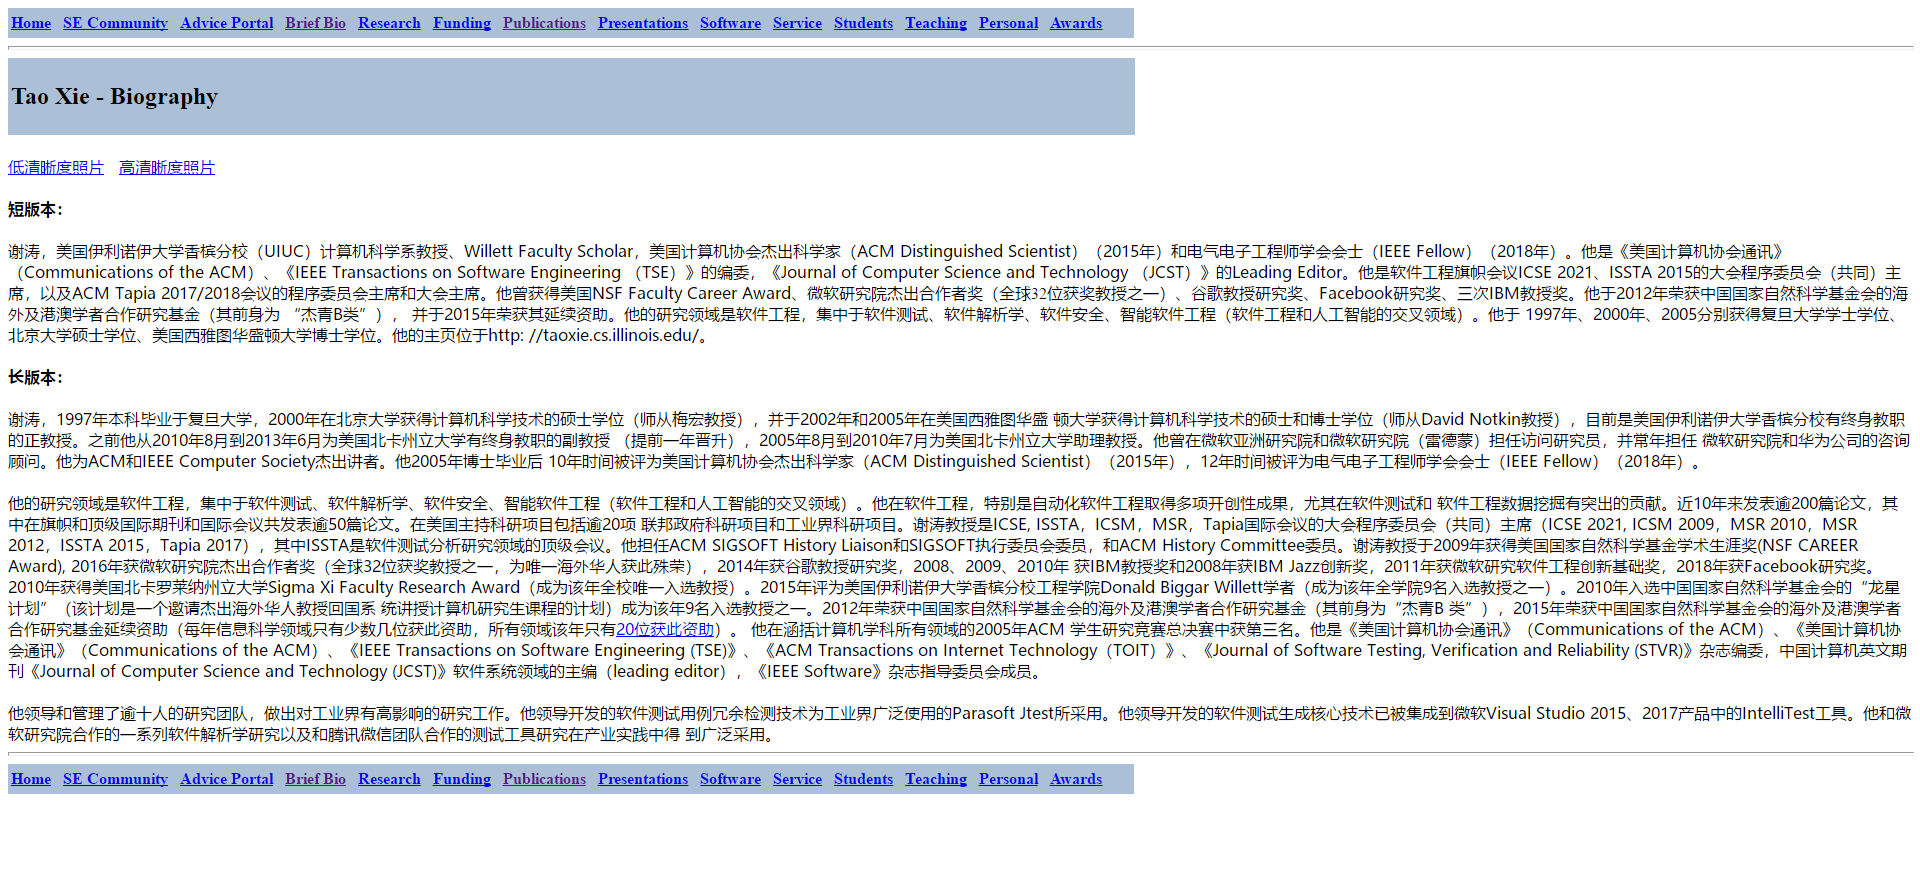Select Brief Bio in top navigation
The width and height of the screenshot is (1920, 895).
tap(315, 23)
